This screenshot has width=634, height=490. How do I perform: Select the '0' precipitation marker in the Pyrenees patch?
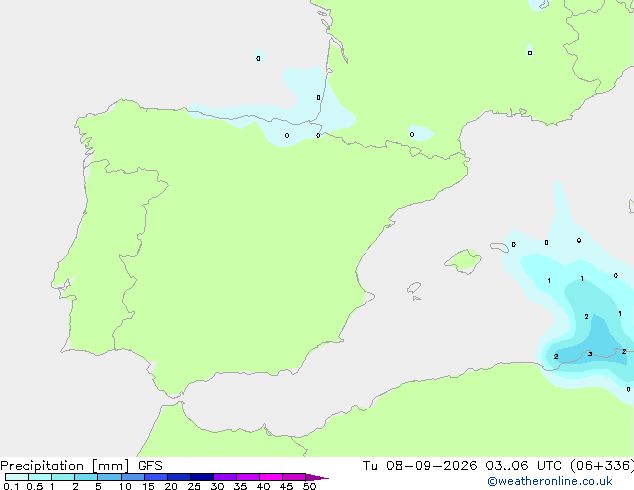[412, 135]
